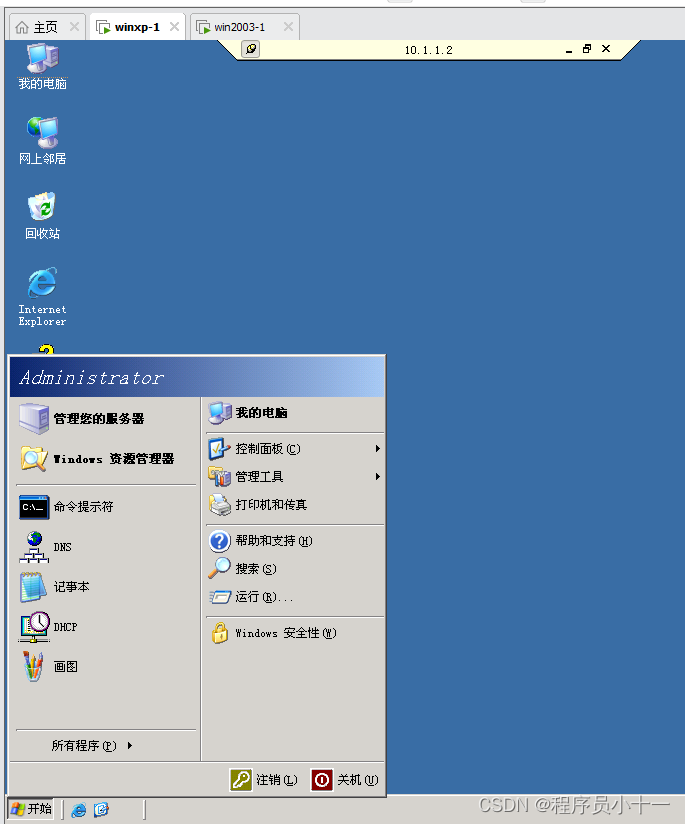Open 记事本 from Start menu
The height and width of the screenshot is (824, 685).
click(x=105, y=587)
